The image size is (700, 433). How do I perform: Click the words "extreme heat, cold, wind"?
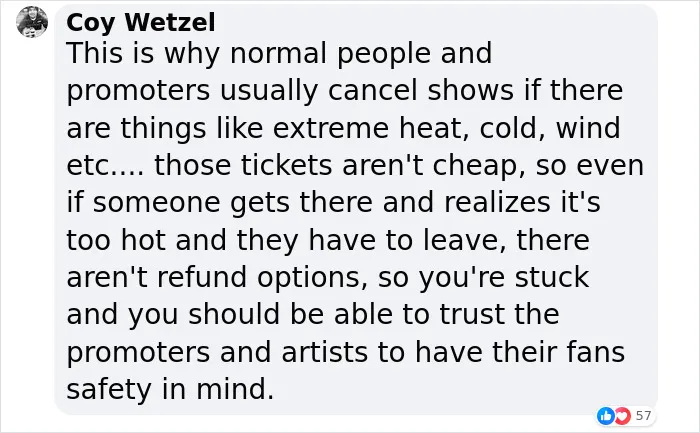[446, 128]
